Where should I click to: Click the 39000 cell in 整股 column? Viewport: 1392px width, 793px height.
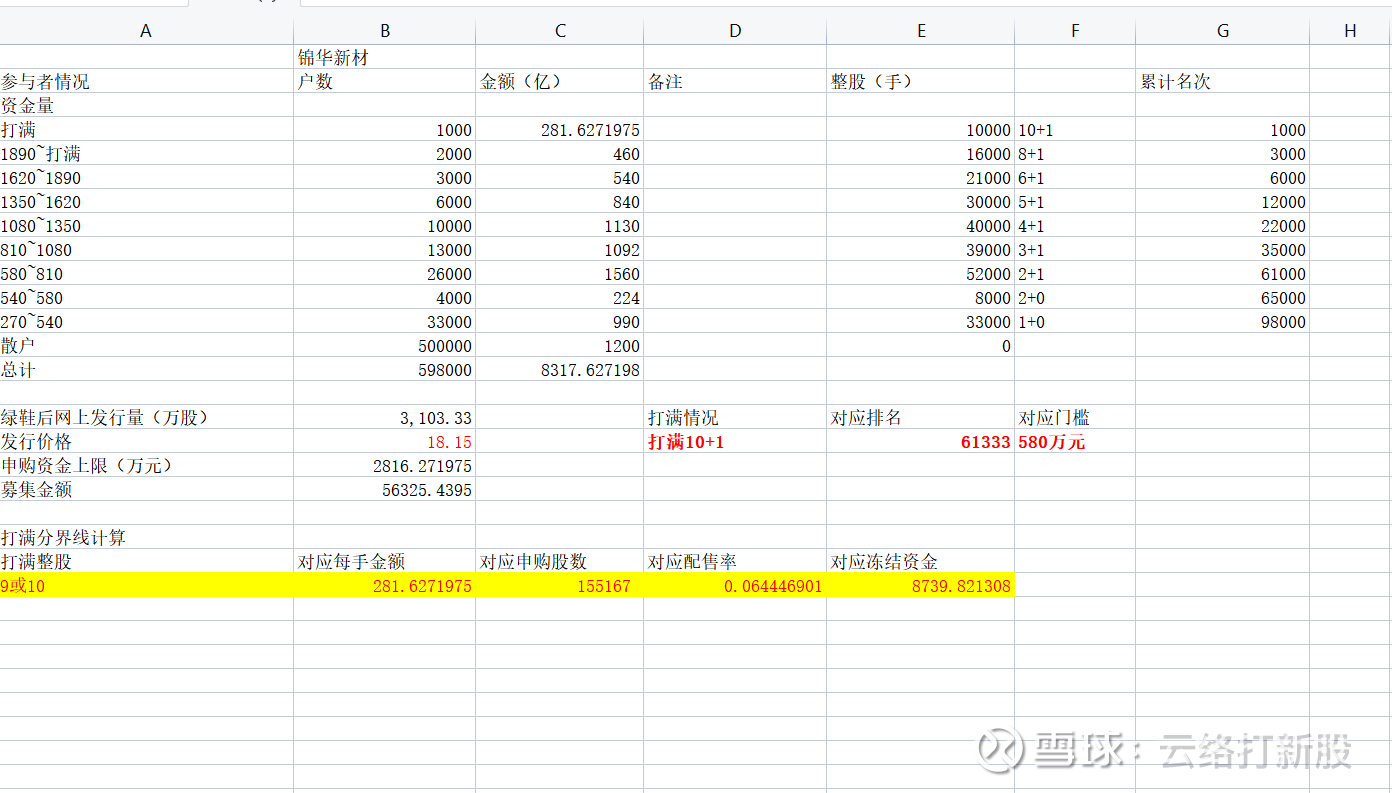pyautogui.click(x=920, y=249)
